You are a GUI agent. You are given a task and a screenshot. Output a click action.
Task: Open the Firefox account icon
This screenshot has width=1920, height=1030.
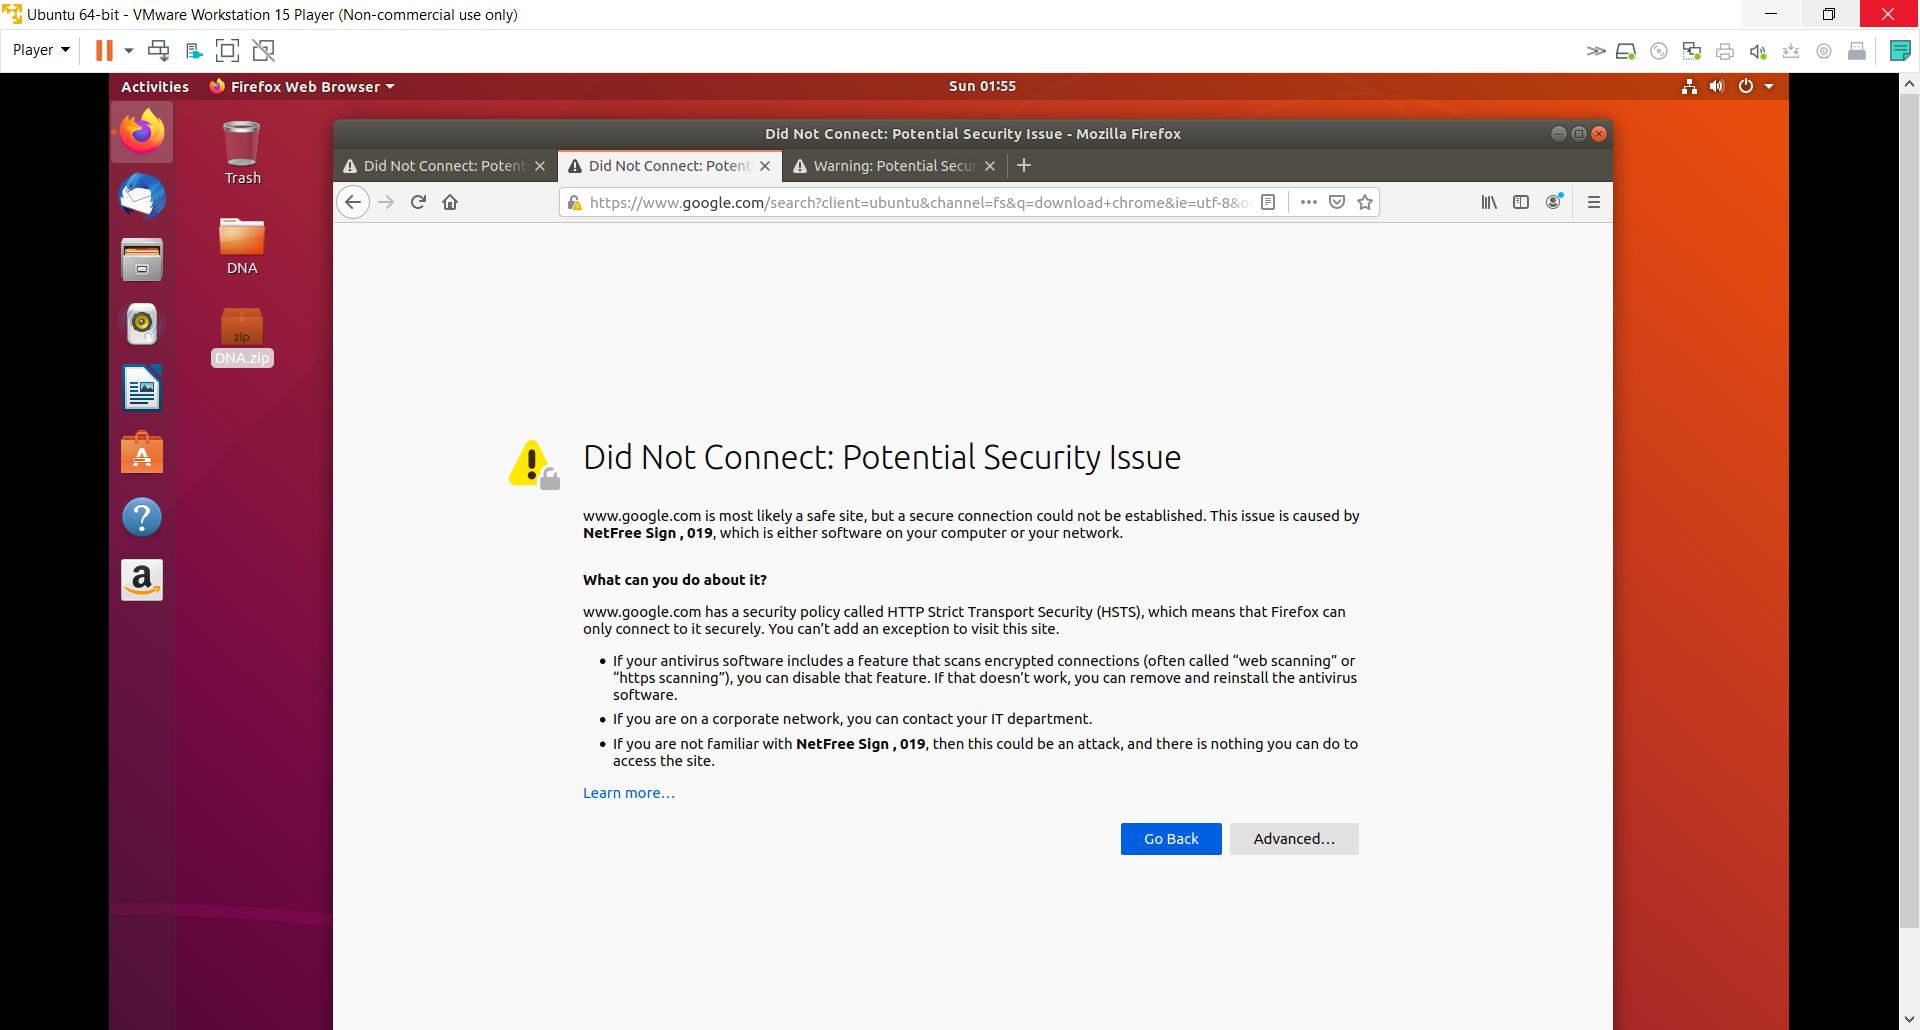click(1553, 202)
